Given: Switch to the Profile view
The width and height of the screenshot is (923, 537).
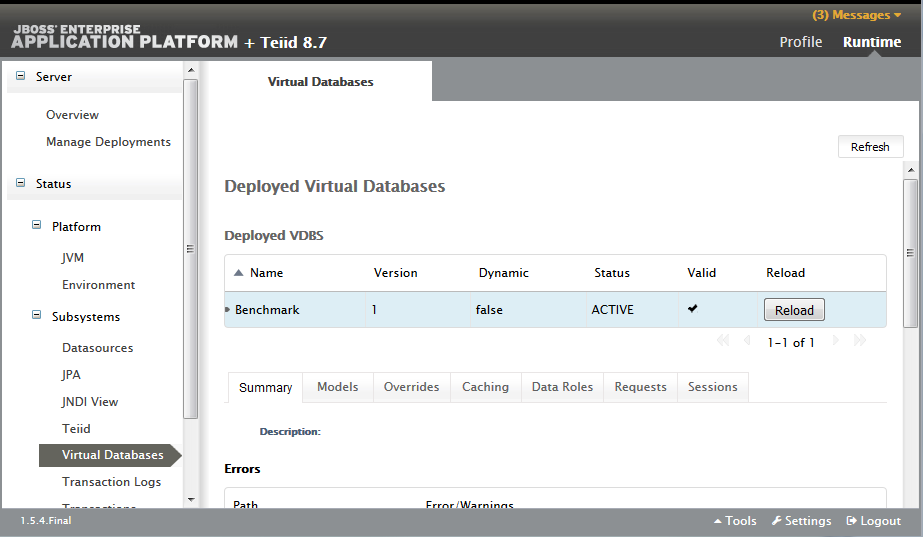Looking at the screenshot, I should 801,42.
